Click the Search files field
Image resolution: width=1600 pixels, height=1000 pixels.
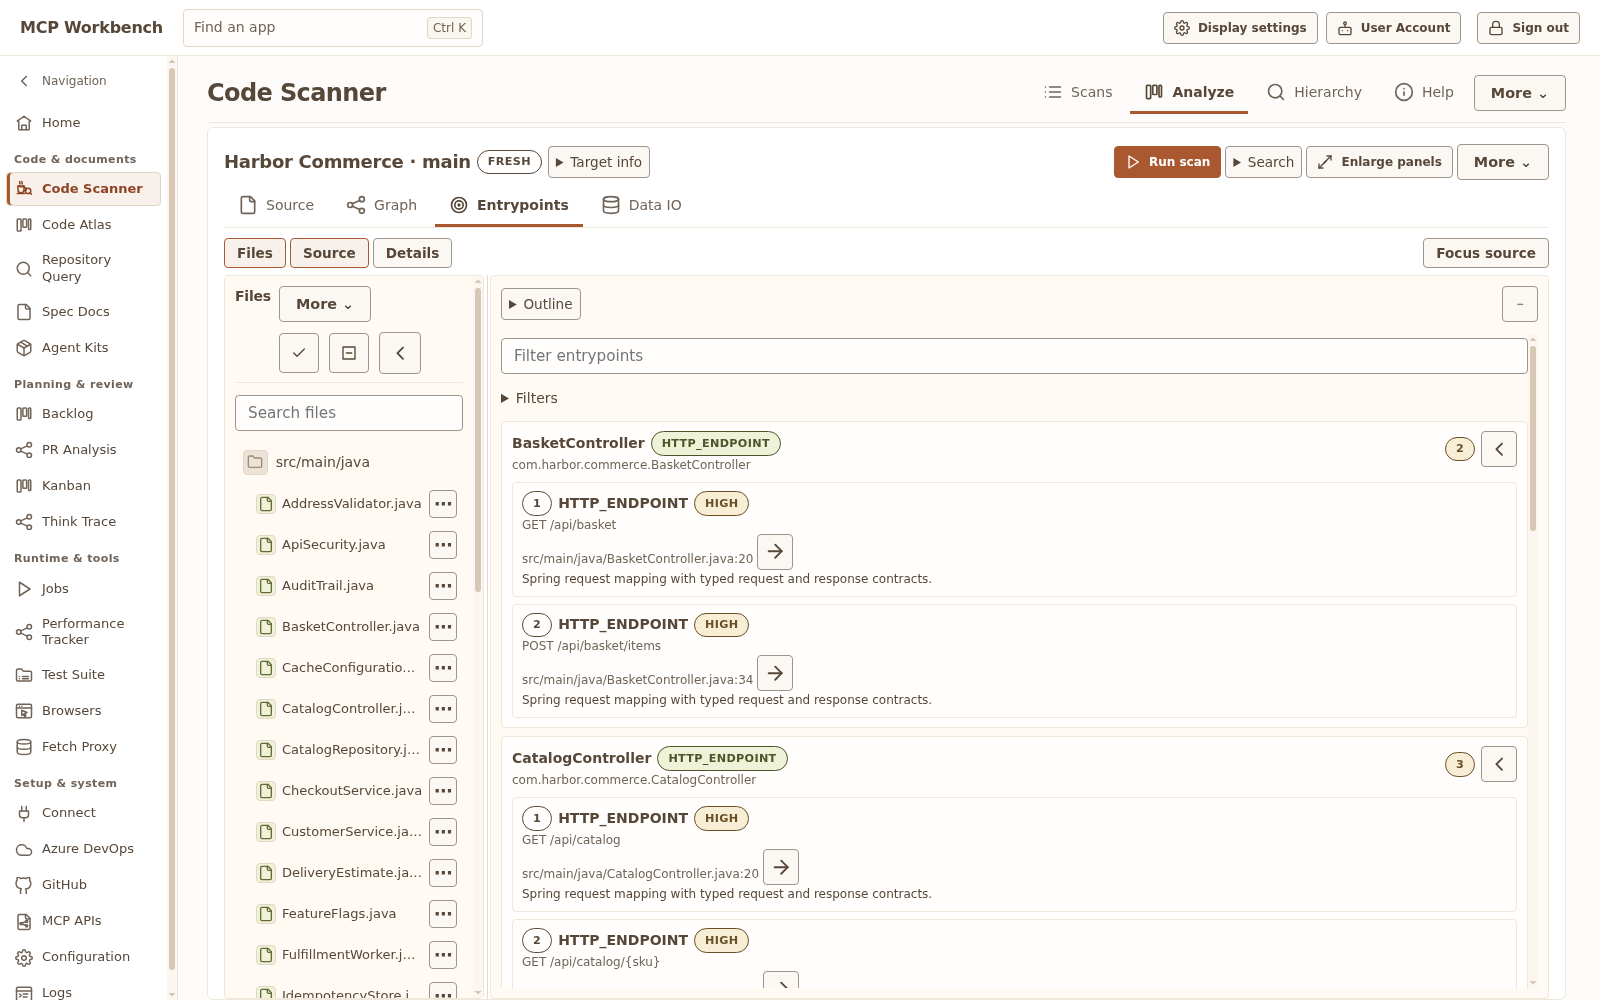[349, 413]
